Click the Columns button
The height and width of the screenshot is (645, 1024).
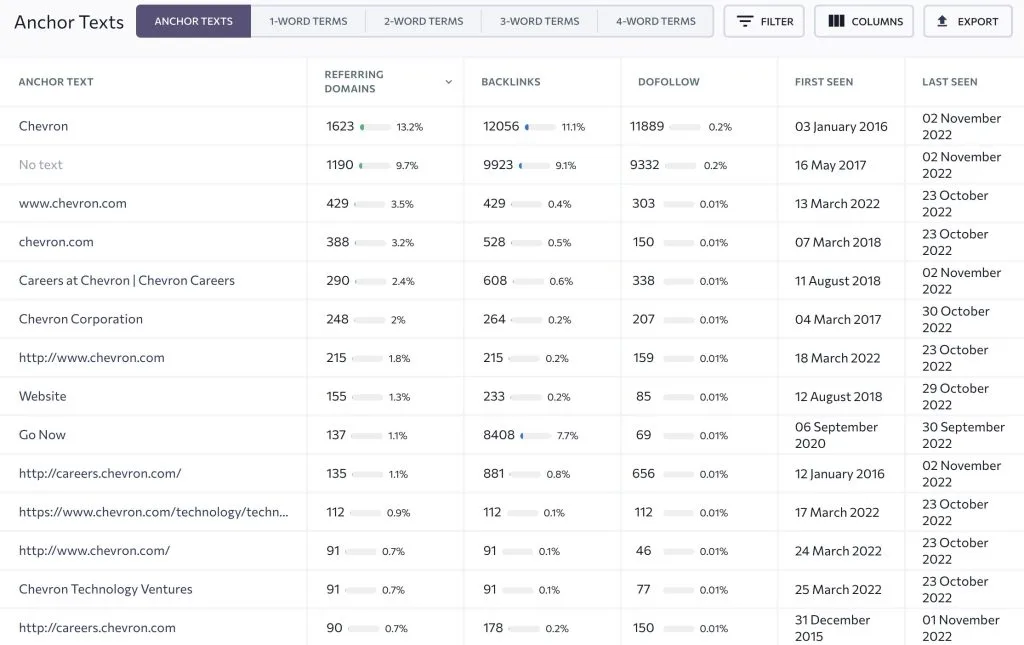coord(864,21)
